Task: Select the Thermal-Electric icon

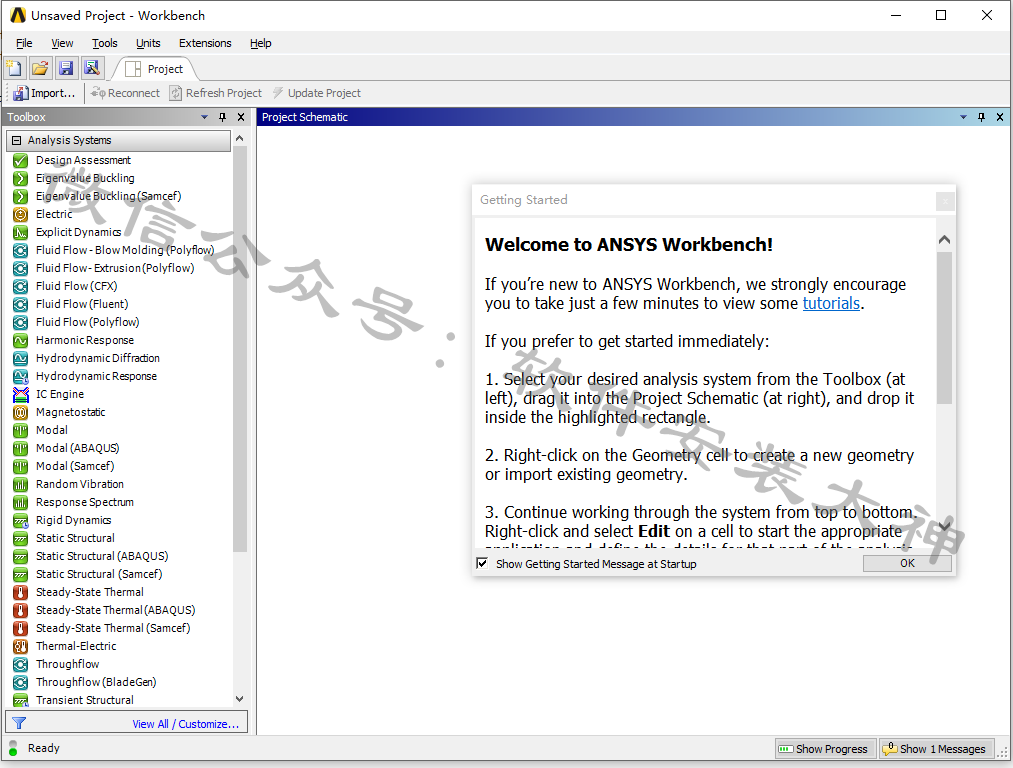Action: 21,646
